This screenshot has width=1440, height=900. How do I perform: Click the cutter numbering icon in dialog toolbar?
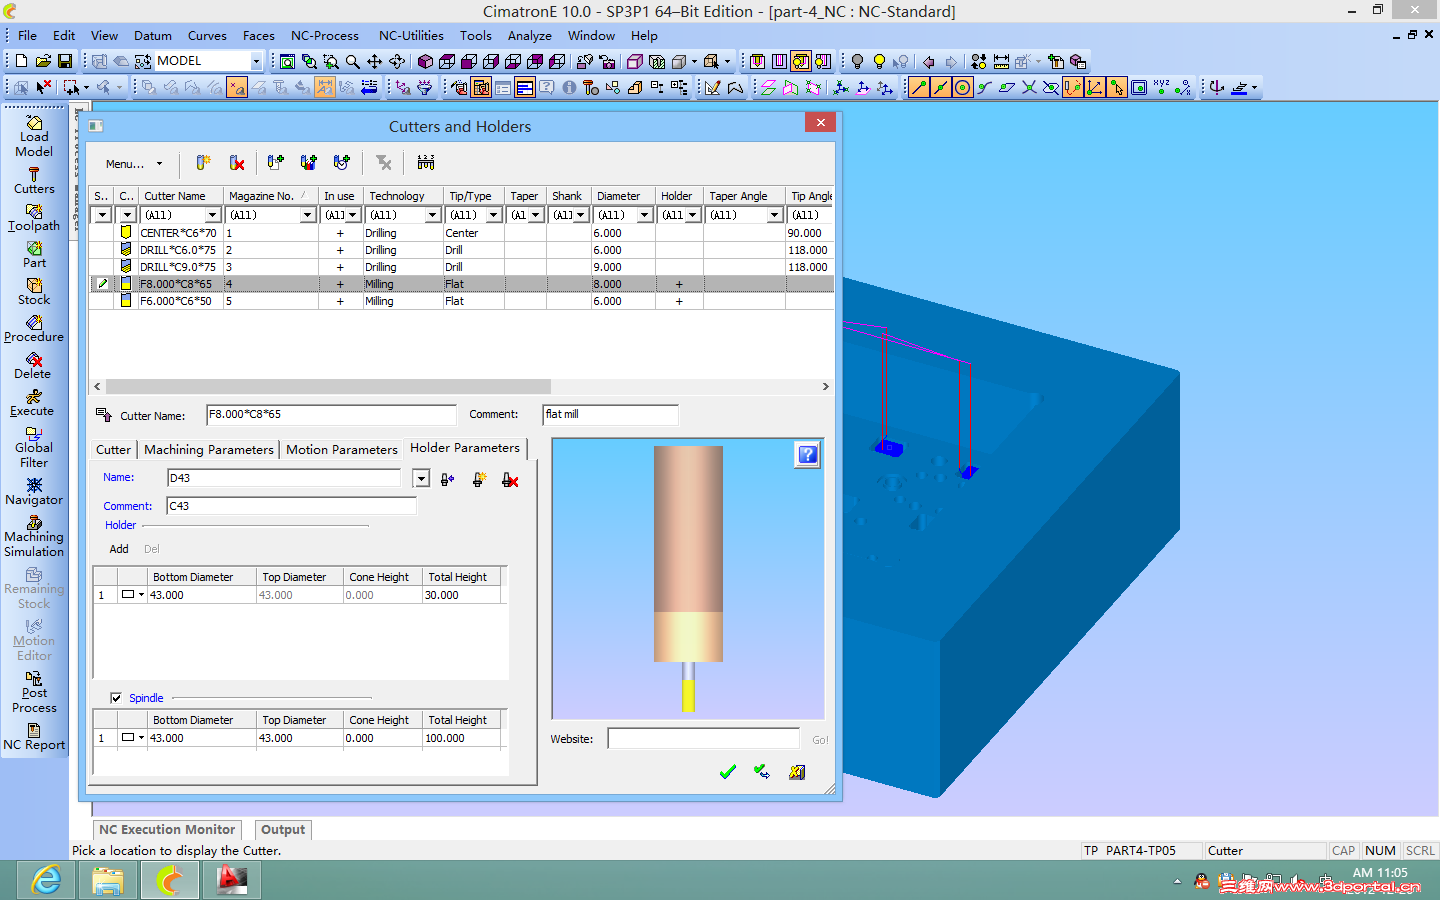point(426,163)
